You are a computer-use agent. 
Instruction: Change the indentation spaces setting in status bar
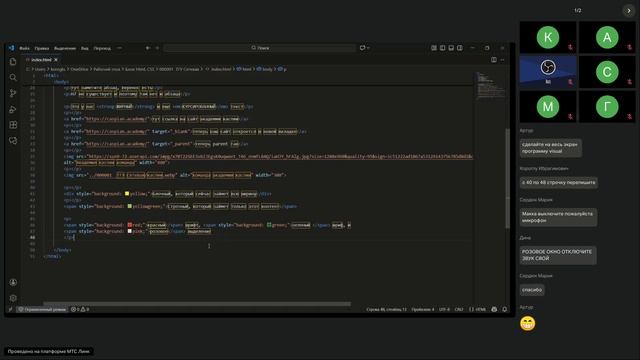click(x=422, y=309)
